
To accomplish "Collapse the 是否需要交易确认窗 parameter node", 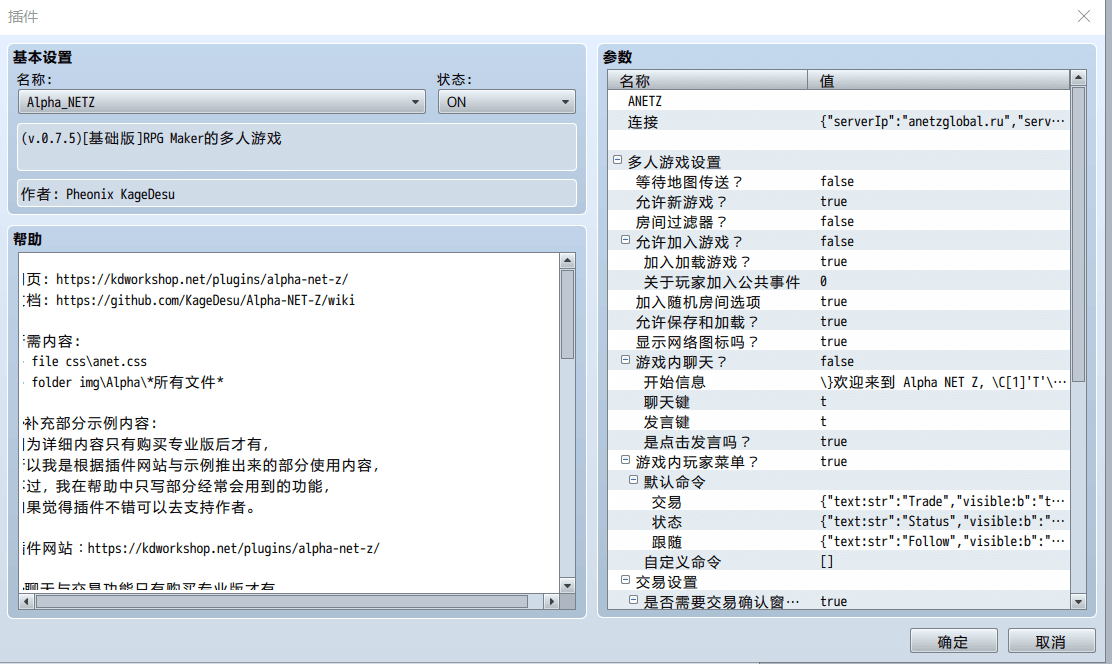I will 633,600.
